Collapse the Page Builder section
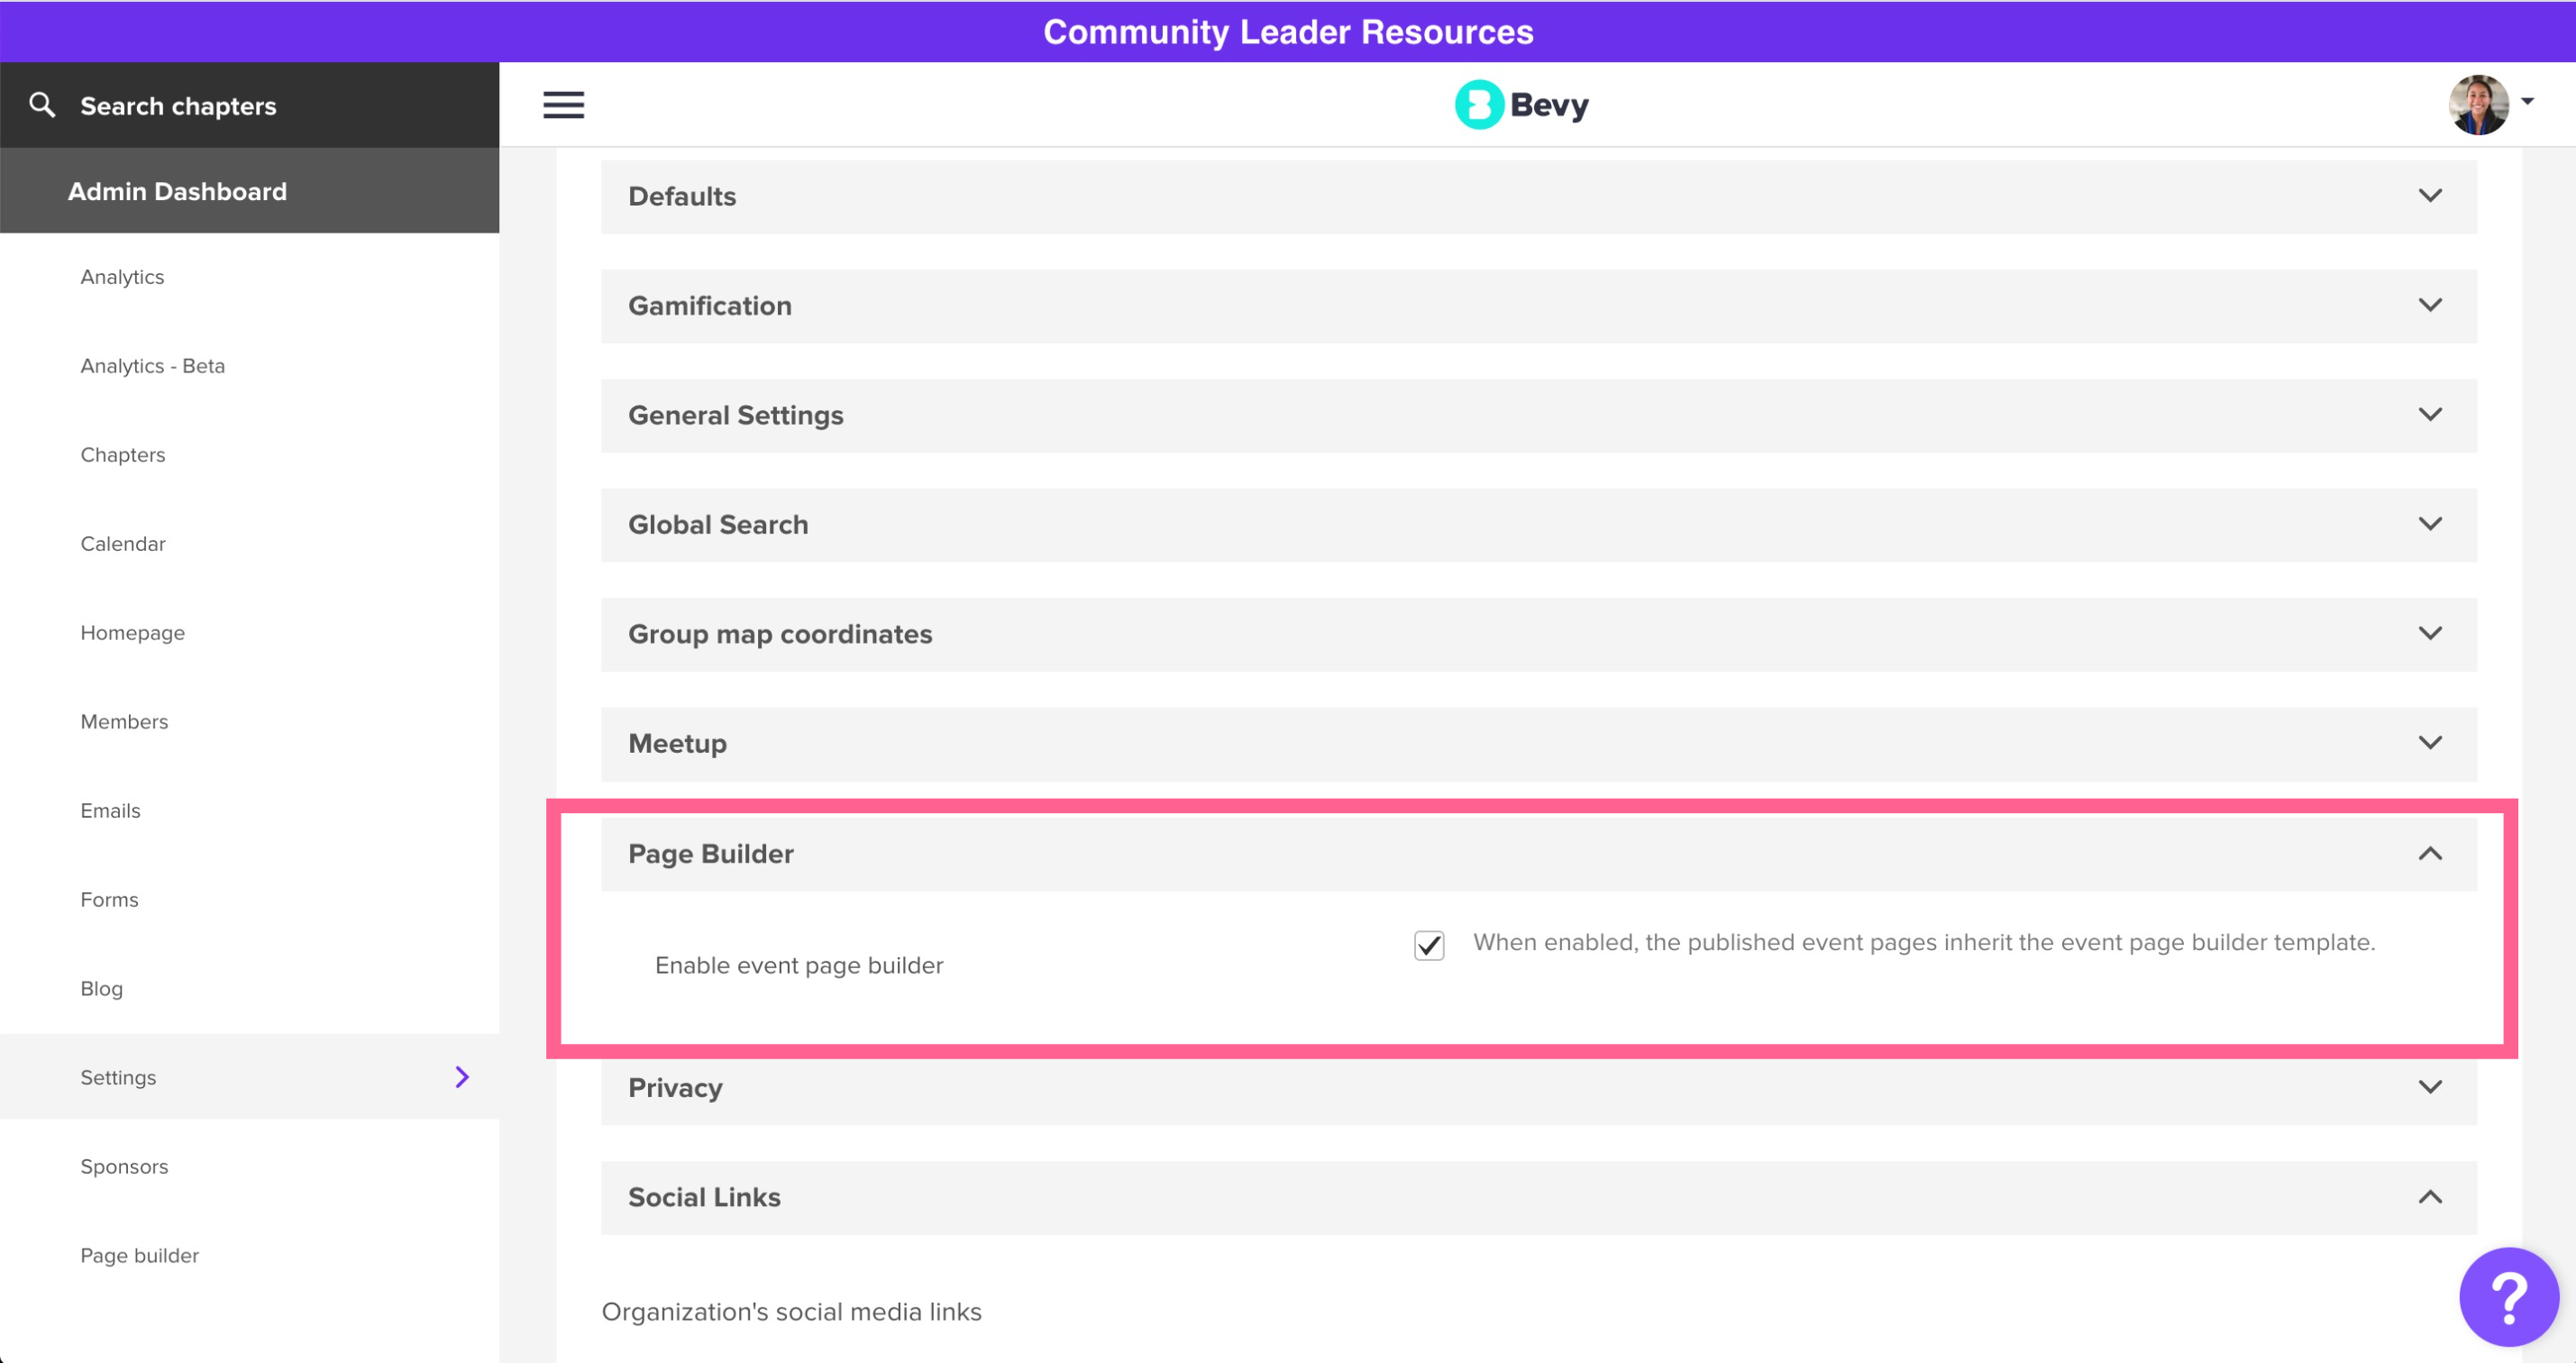2576x1363 pixels. (2430, 853)
